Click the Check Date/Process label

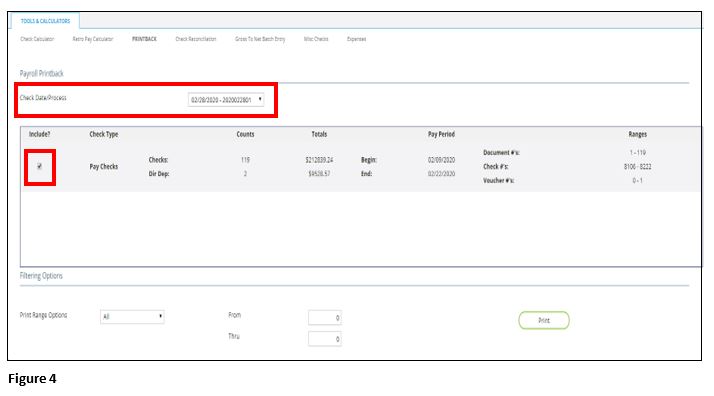click(x=43, y=98)
